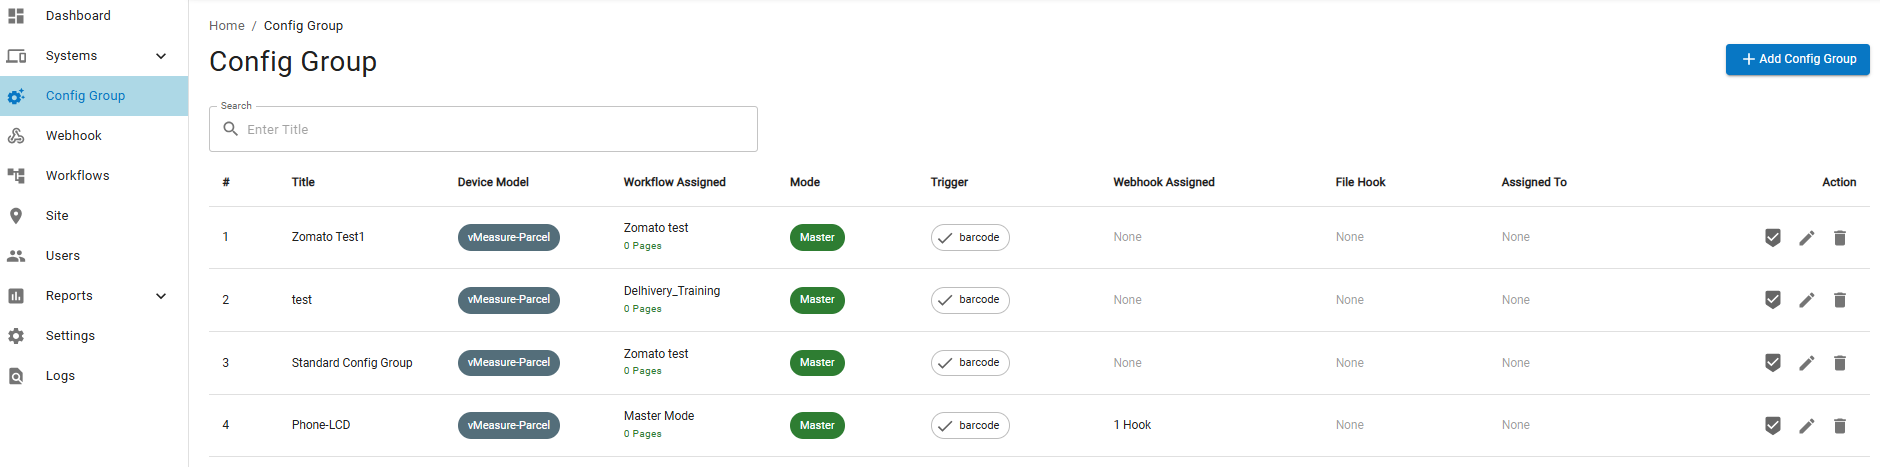This screenshot has width=1880, height=467.
Task: Click the Site location pin icon
Action: point(16,216)
